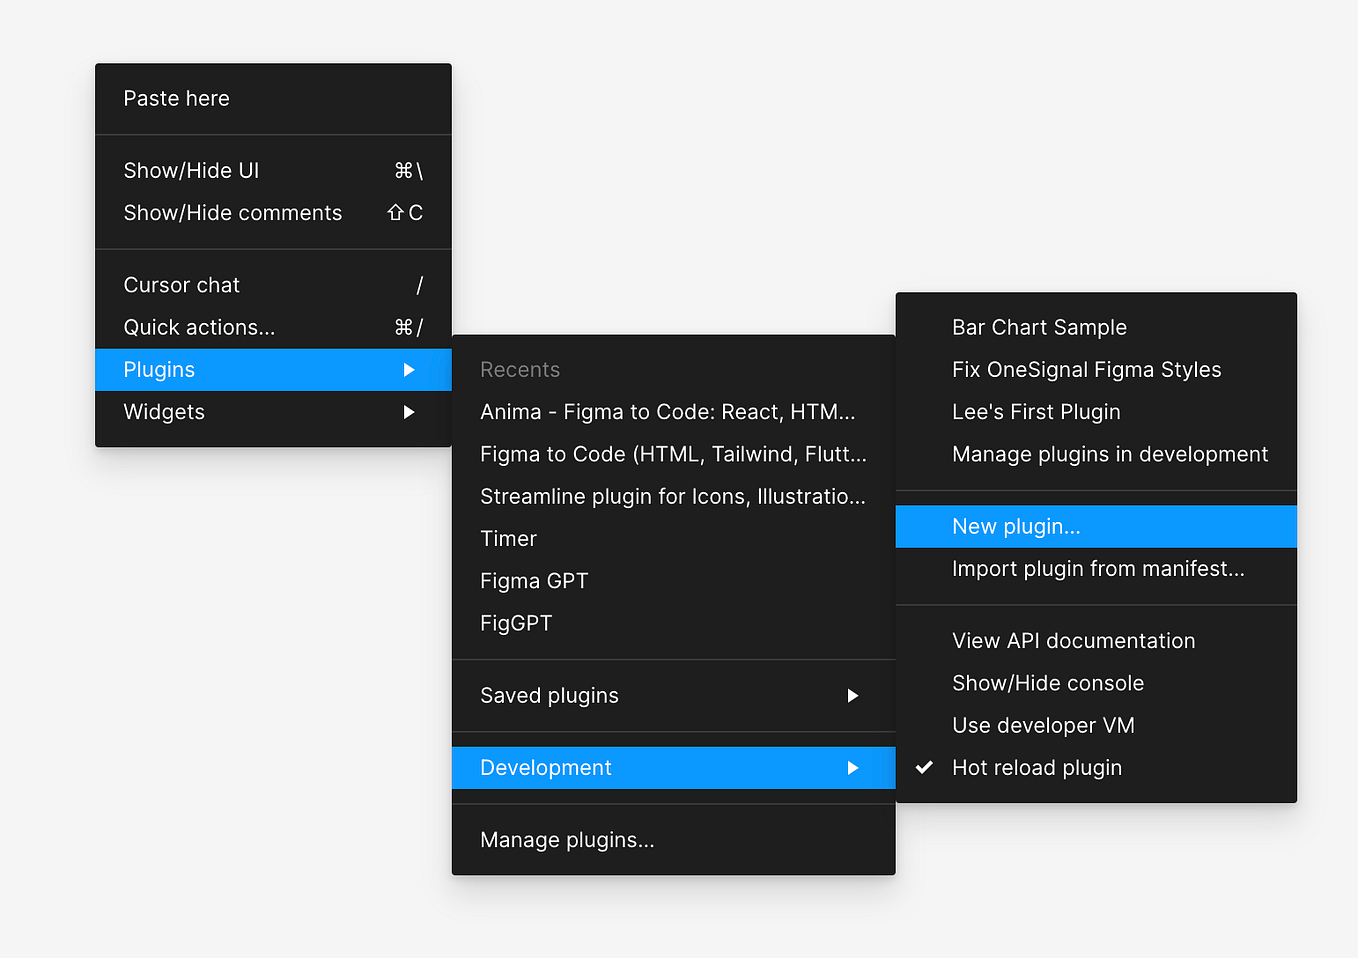Viewport: 1358px width, 958px height.
Task: Toggle Show/Hide comments
Action: [232, 212]
